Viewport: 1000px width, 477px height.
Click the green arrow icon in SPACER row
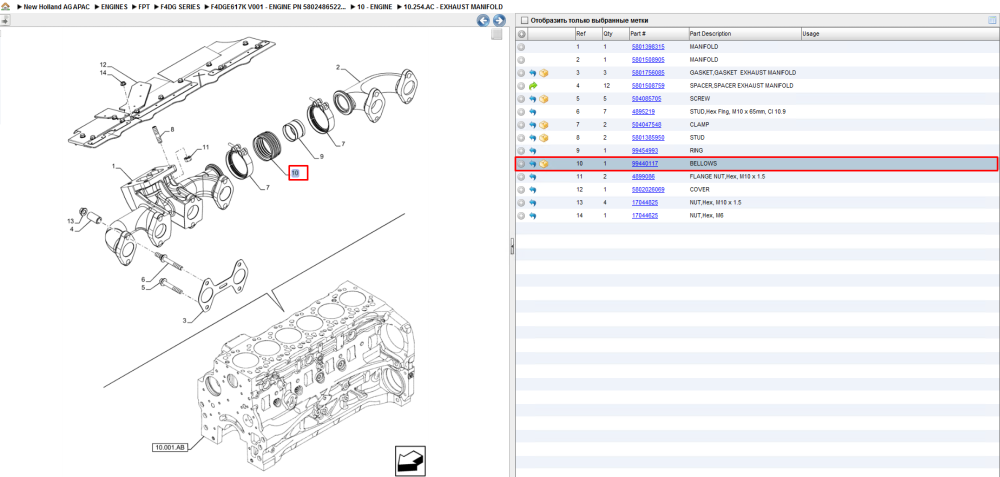pos(533,85)
